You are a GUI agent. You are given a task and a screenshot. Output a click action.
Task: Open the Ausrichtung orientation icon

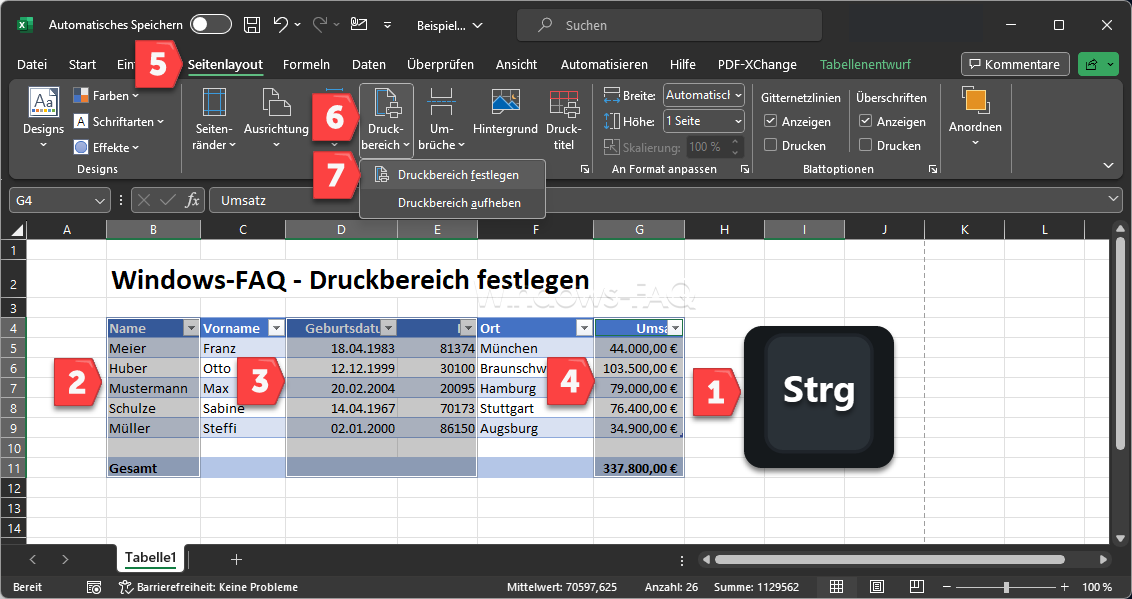point(275,103)
